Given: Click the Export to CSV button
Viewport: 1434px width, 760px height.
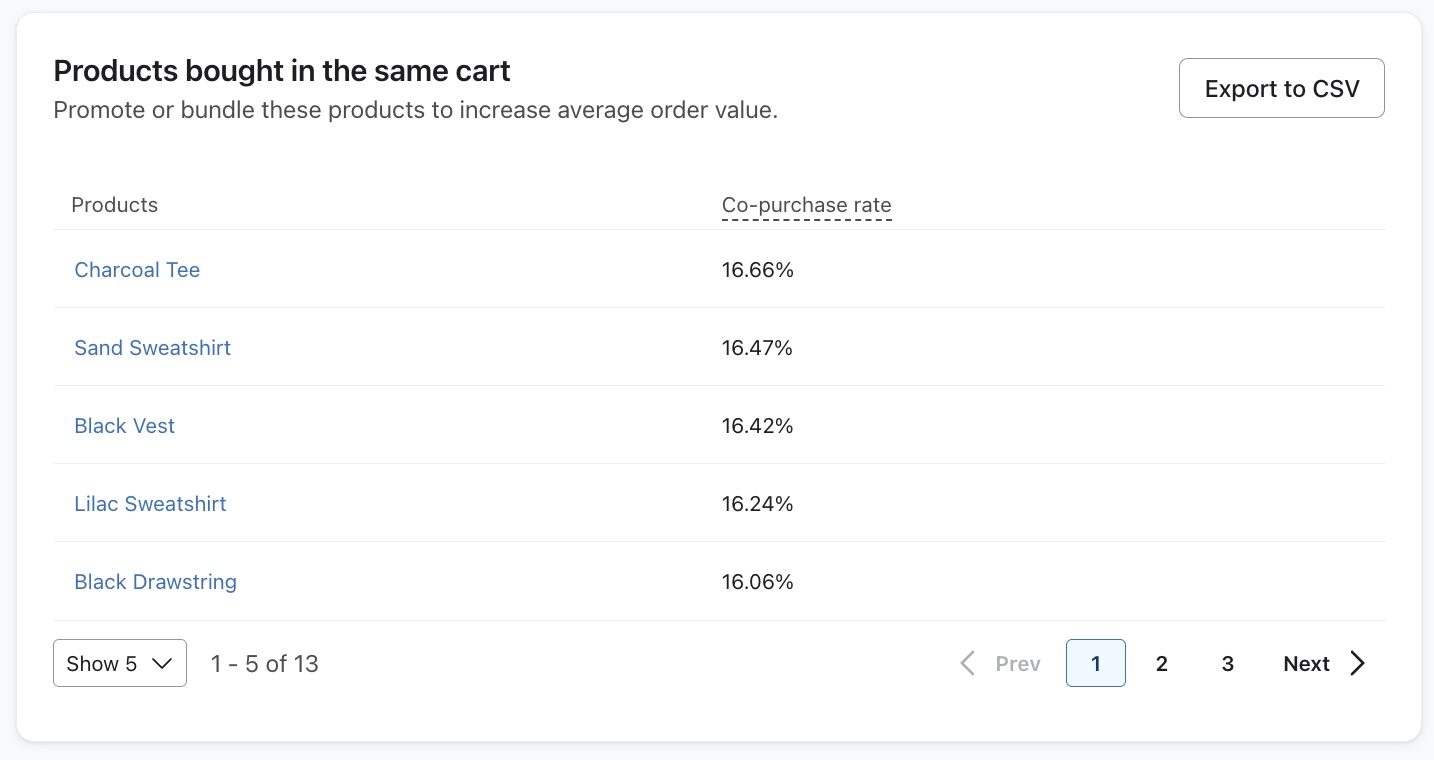Looking at the screenshot, I should [1281, 88].
